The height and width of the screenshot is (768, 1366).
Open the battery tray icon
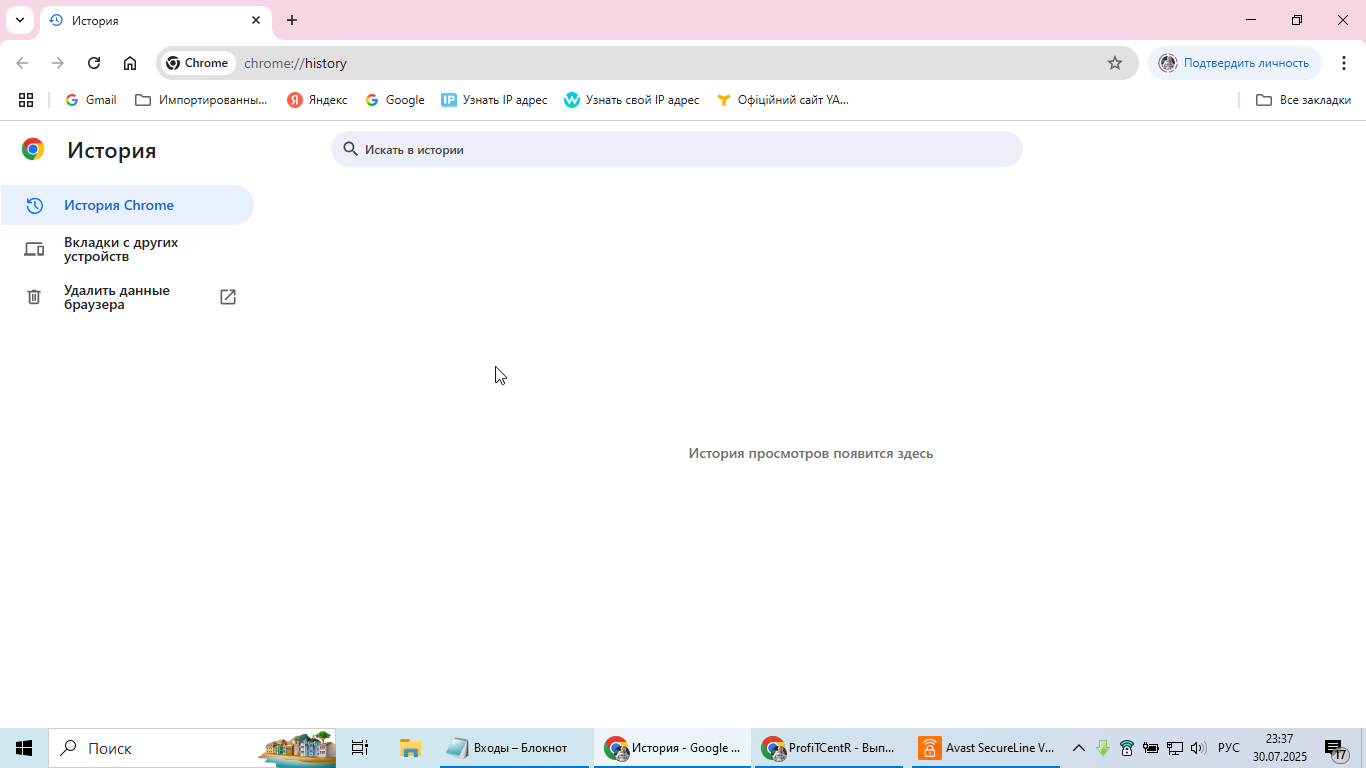[1151, 748]
